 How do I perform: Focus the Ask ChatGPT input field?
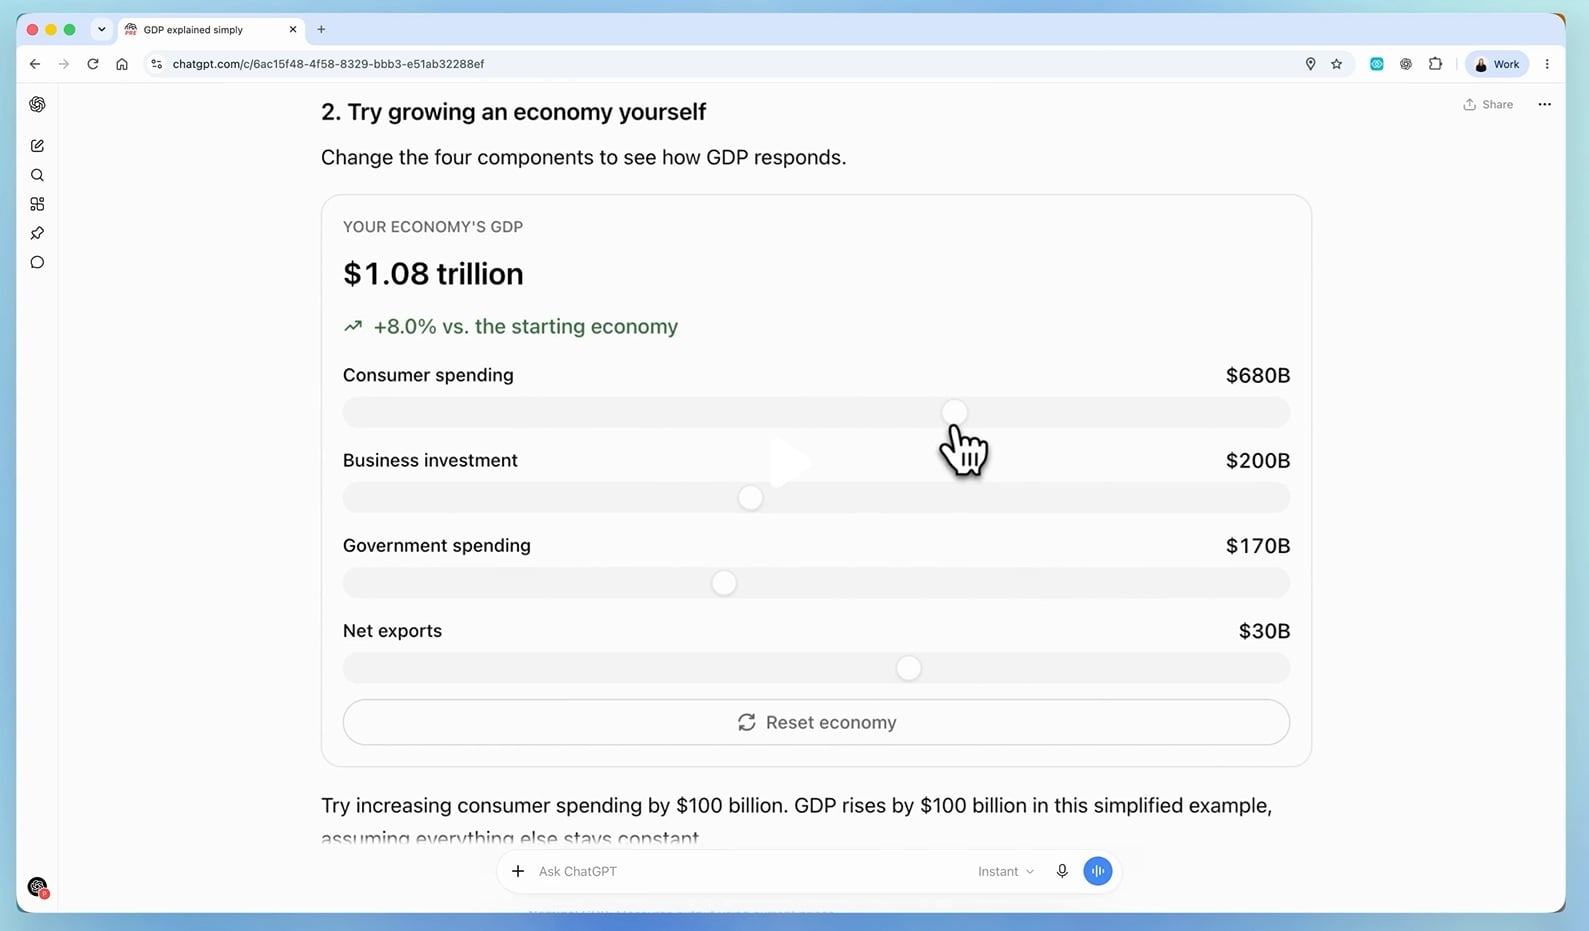(750, 871)
